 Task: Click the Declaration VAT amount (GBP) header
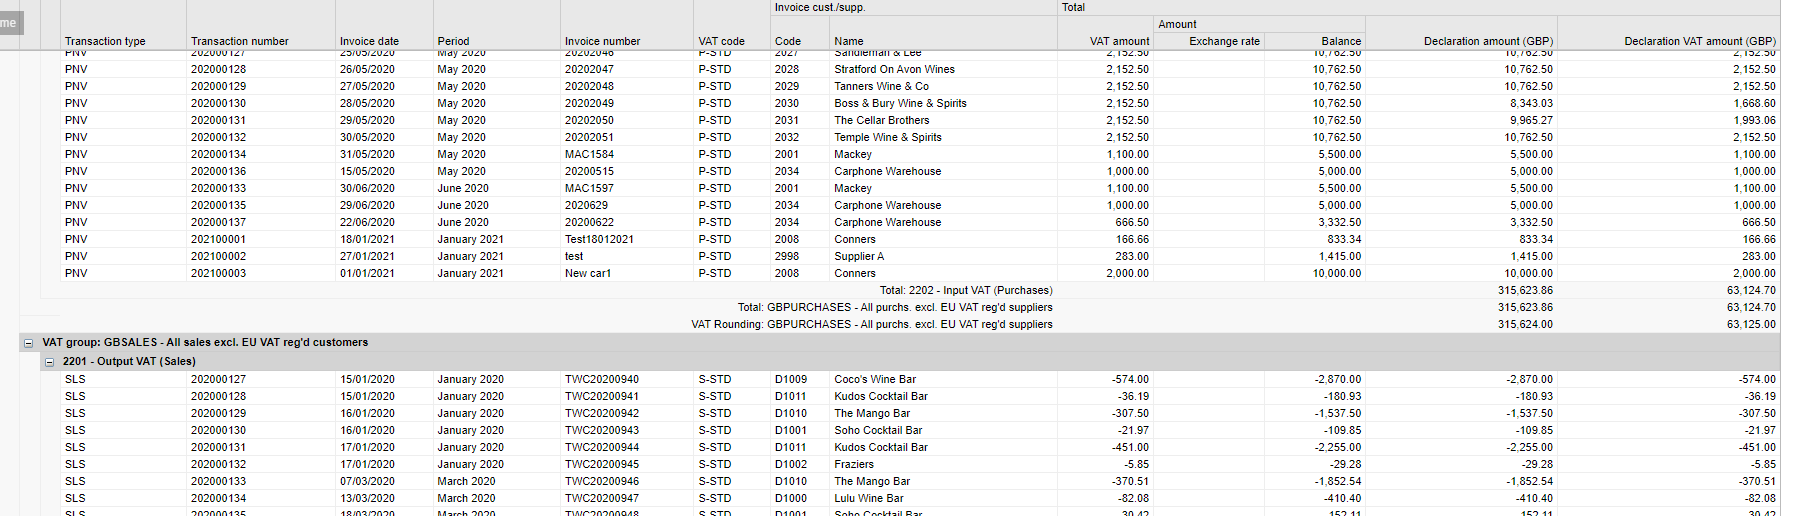(x=1700, y=41)
